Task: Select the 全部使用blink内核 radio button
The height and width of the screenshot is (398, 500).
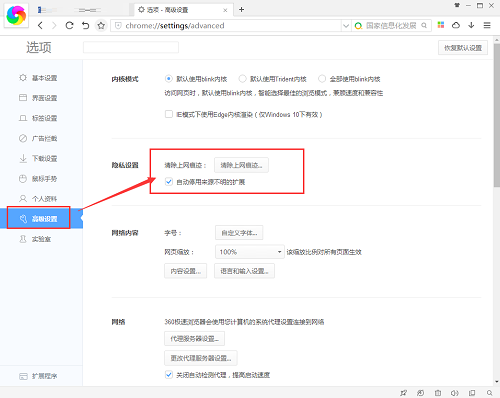Action: pos(322,79)
